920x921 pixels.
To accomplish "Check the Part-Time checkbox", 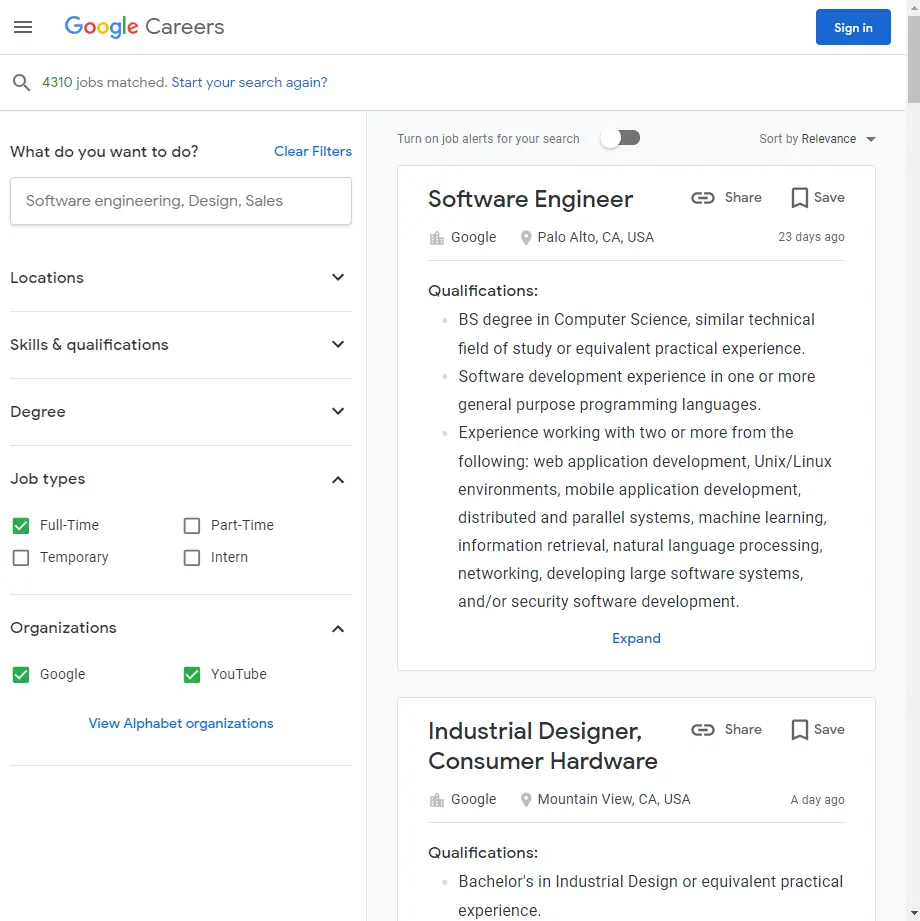I will (192, 526).
